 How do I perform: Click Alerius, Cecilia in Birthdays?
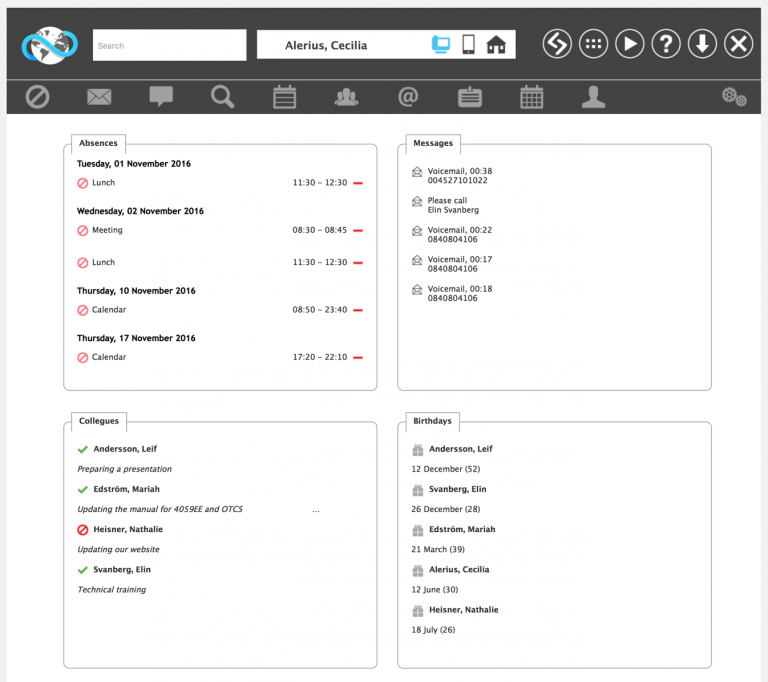[x=459, y=569]
